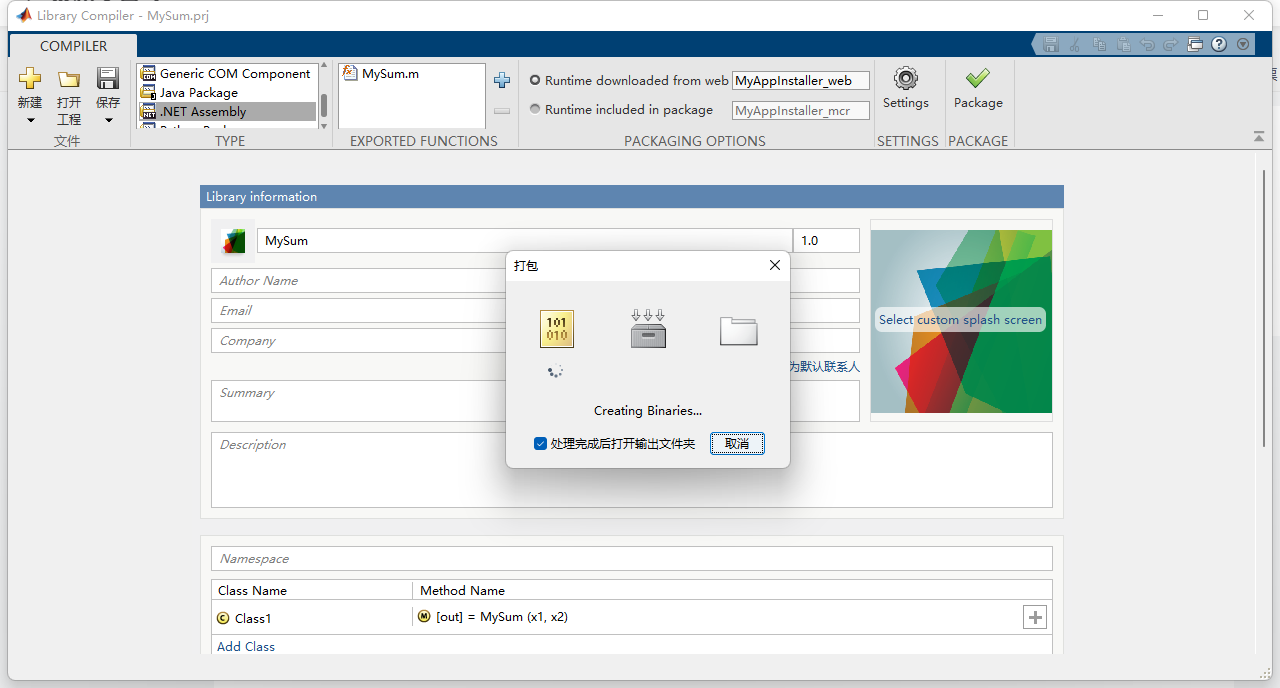
Task: Click the Description text area
Action: (631, 470)
